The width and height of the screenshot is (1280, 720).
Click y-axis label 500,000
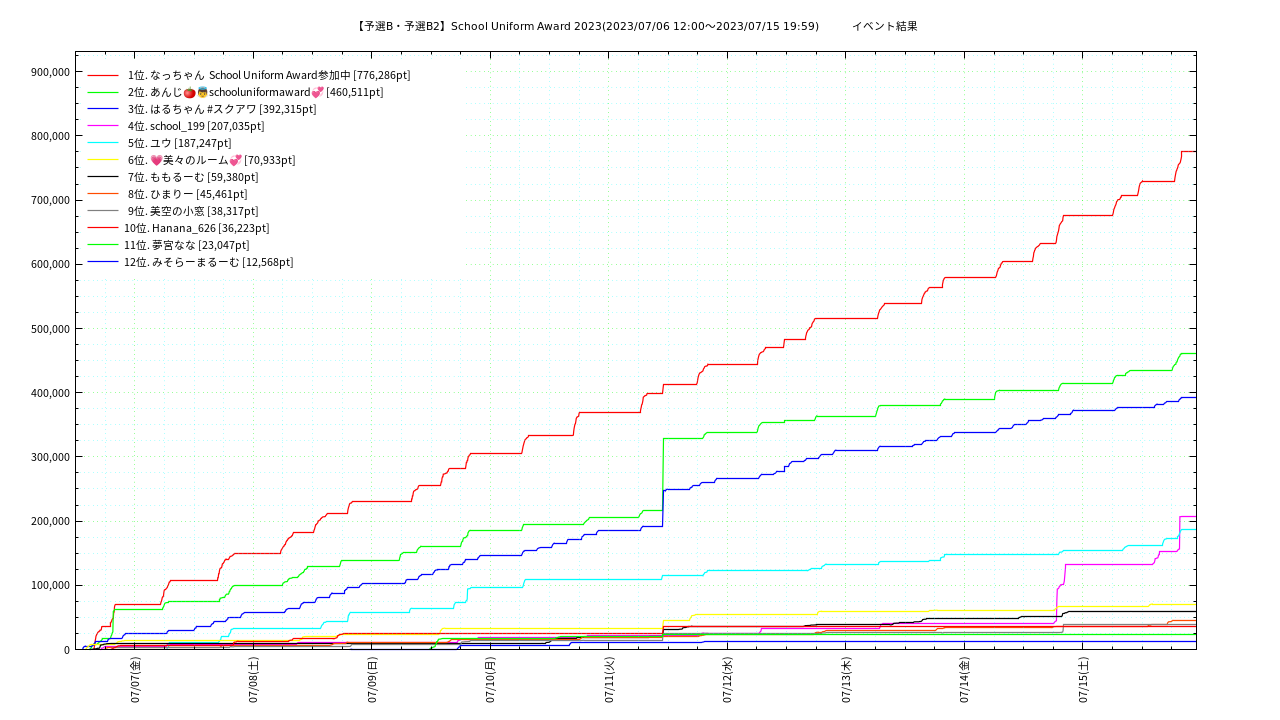click(50, 329)
